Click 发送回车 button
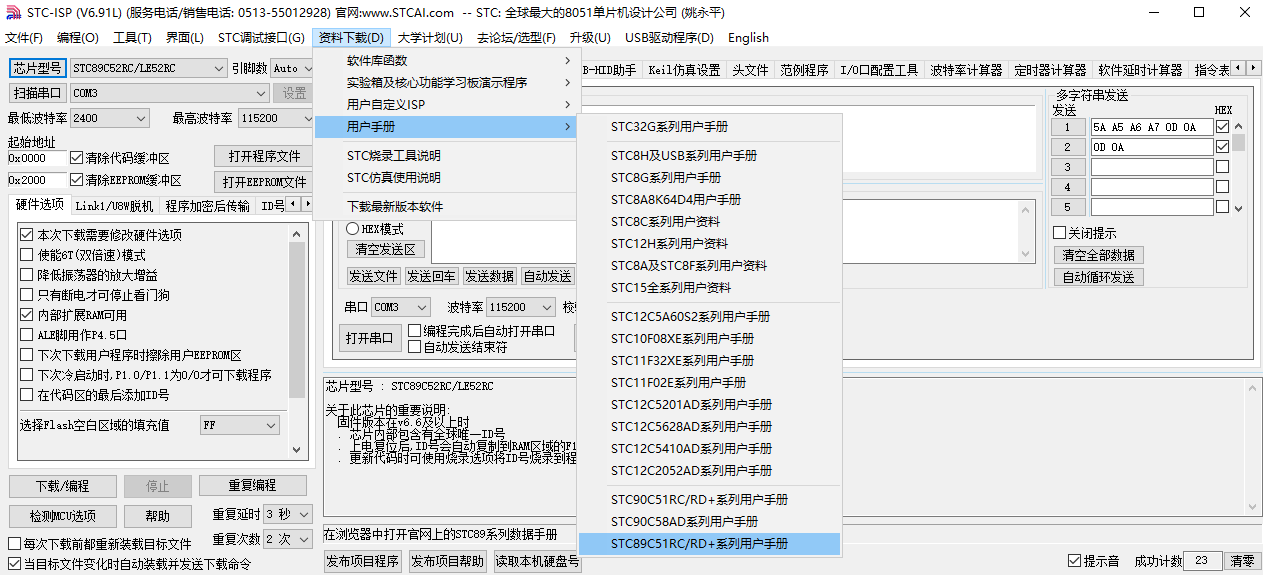The height and width of the screenshot is (575, 1263). (431, 276)
